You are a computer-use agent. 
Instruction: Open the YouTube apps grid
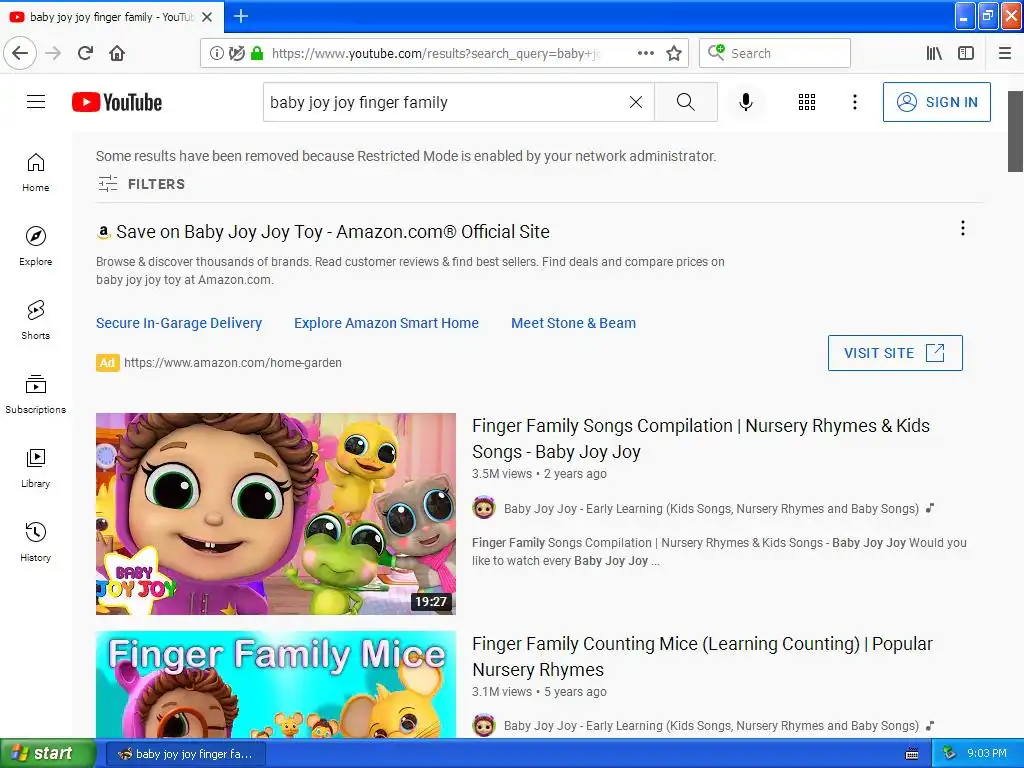click(807, 102)
